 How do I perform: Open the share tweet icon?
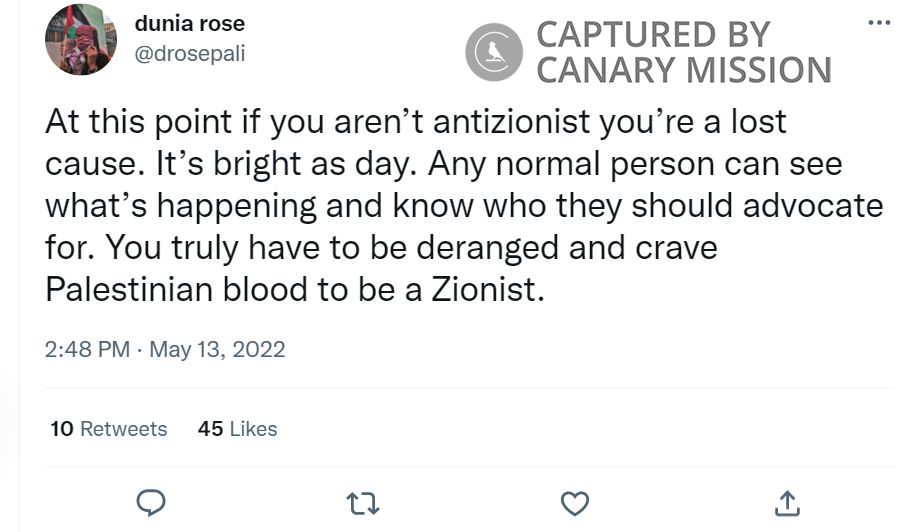787,502
